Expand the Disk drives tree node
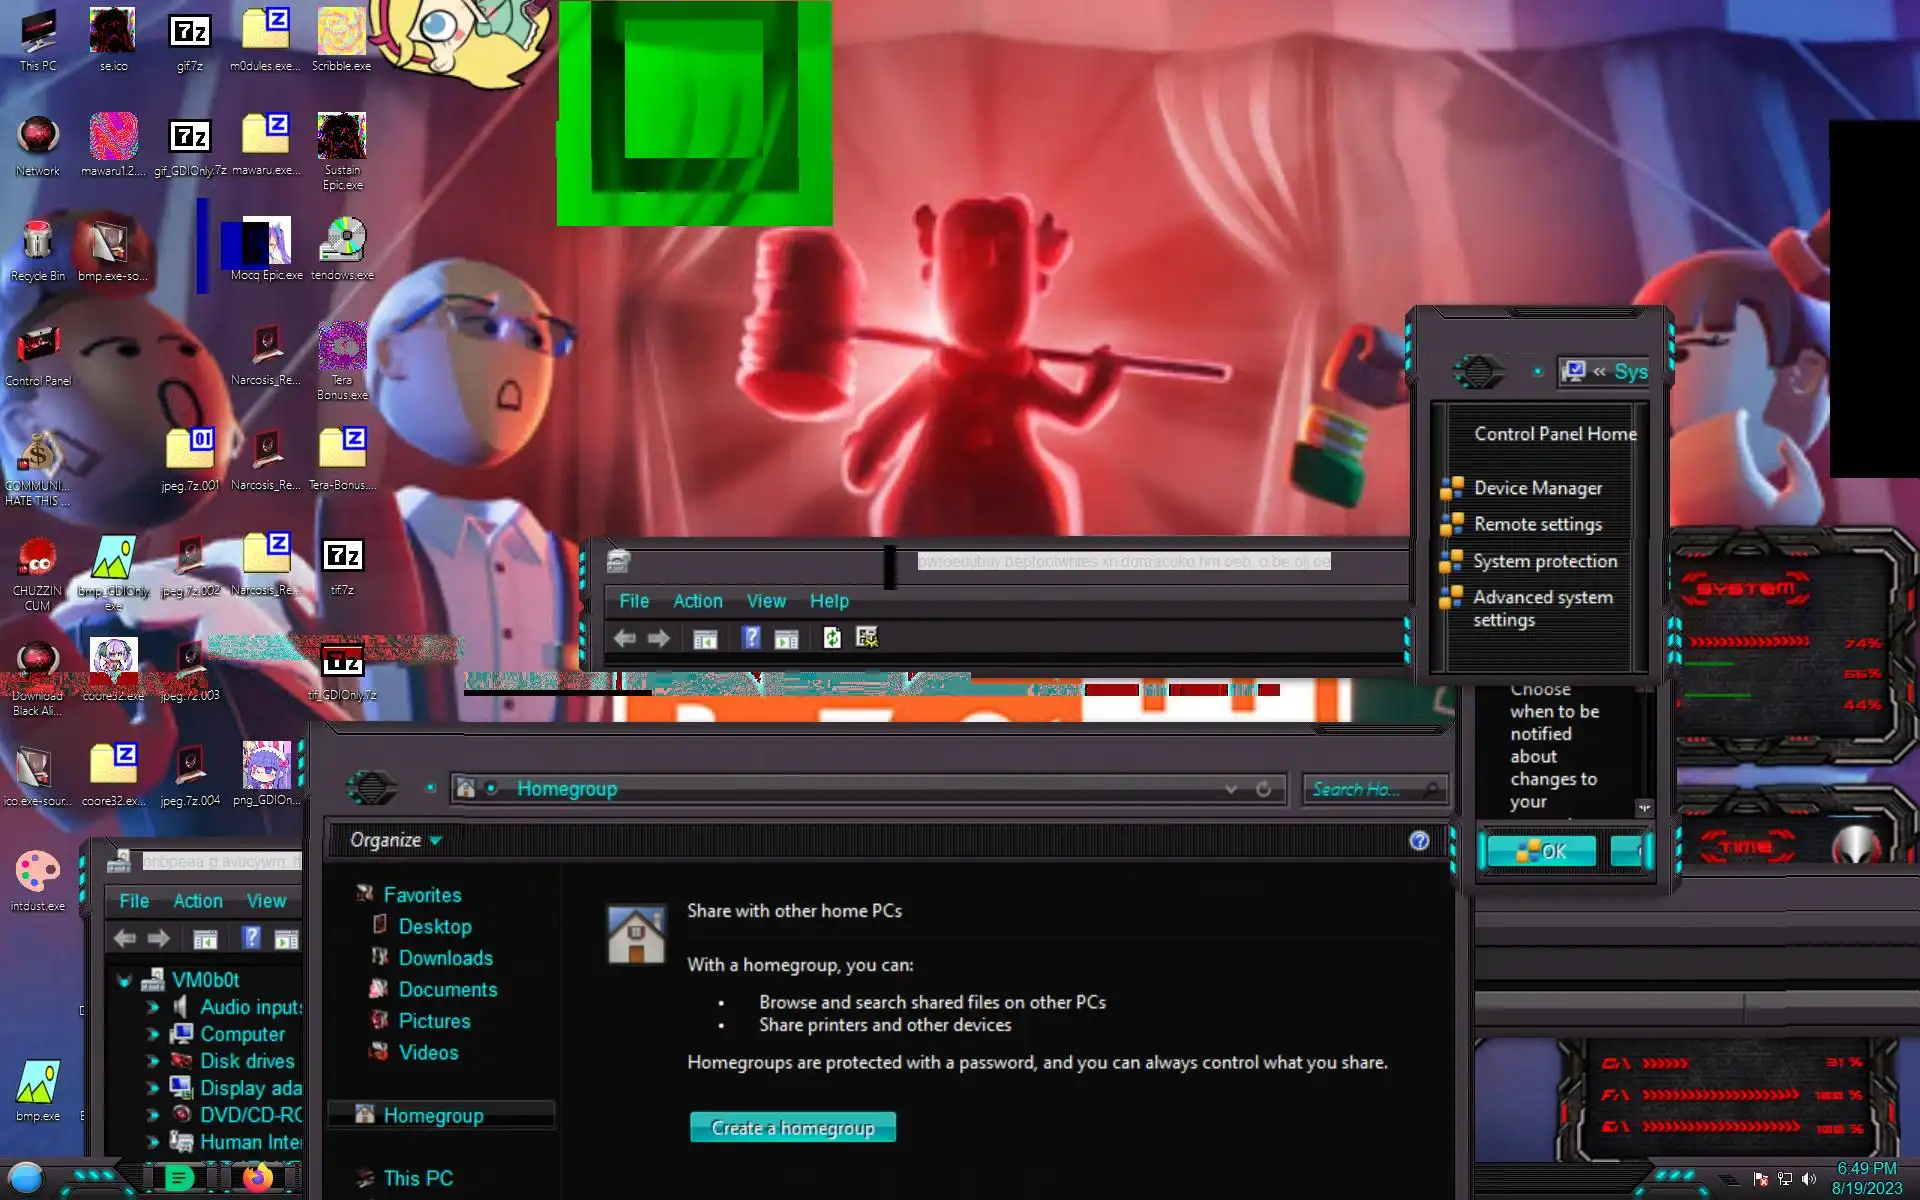The width and height of the screenshot is (1920, 1200). click(x=153, y=1061)
